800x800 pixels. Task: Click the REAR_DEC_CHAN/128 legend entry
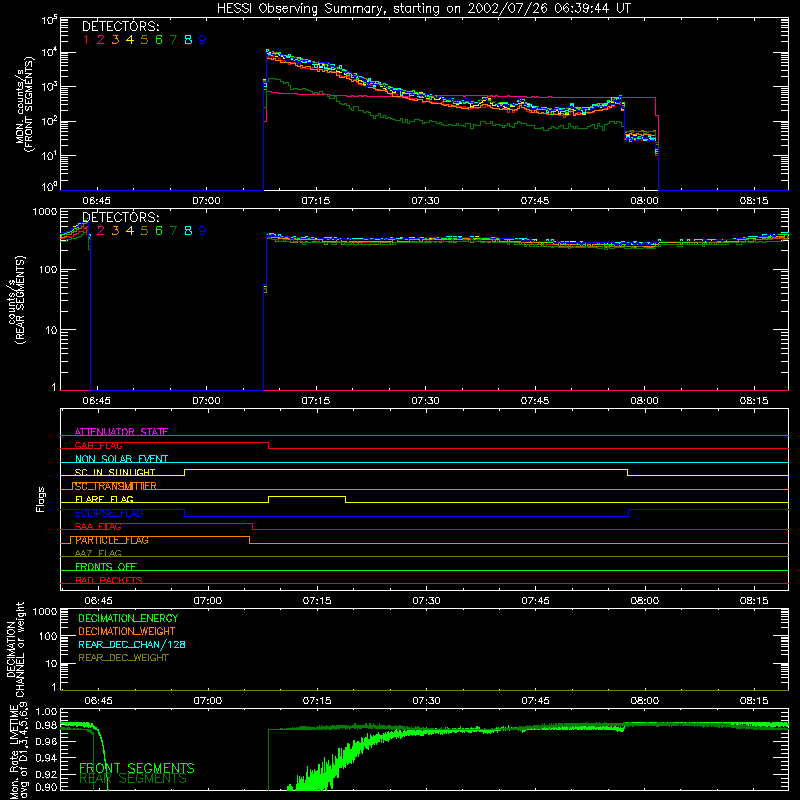coord(132,644)
